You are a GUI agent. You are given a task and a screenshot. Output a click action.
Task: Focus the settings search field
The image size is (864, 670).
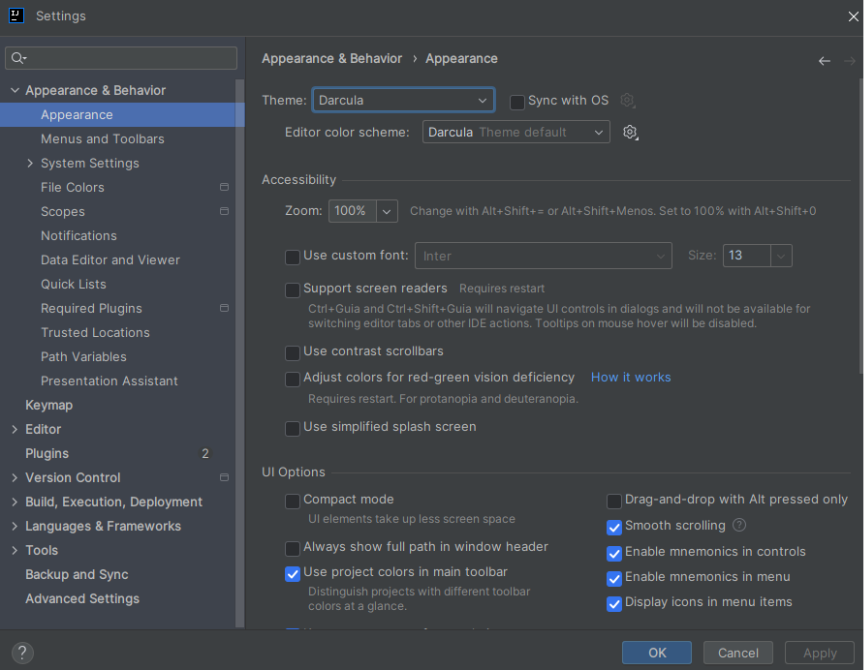[121, 58]
